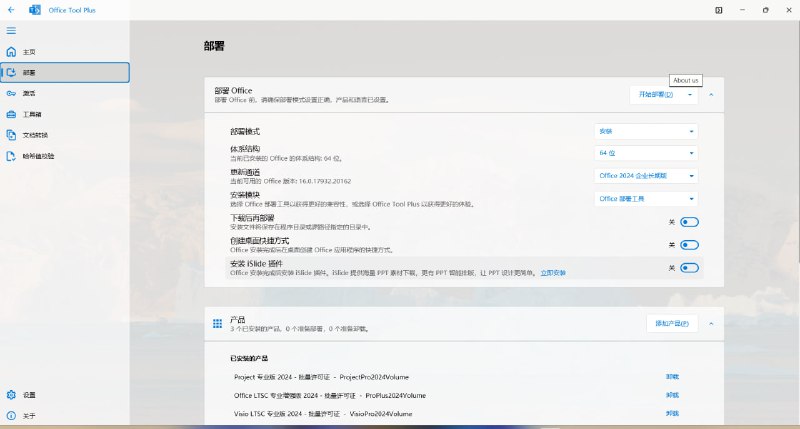Collapse the 产品 section chevron

click(x=711, y=323)
